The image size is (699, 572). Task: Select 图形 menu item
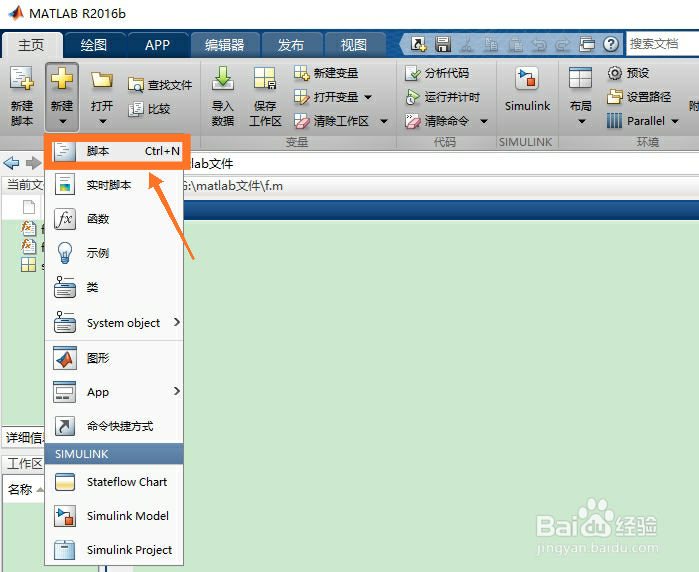(114, 358)
